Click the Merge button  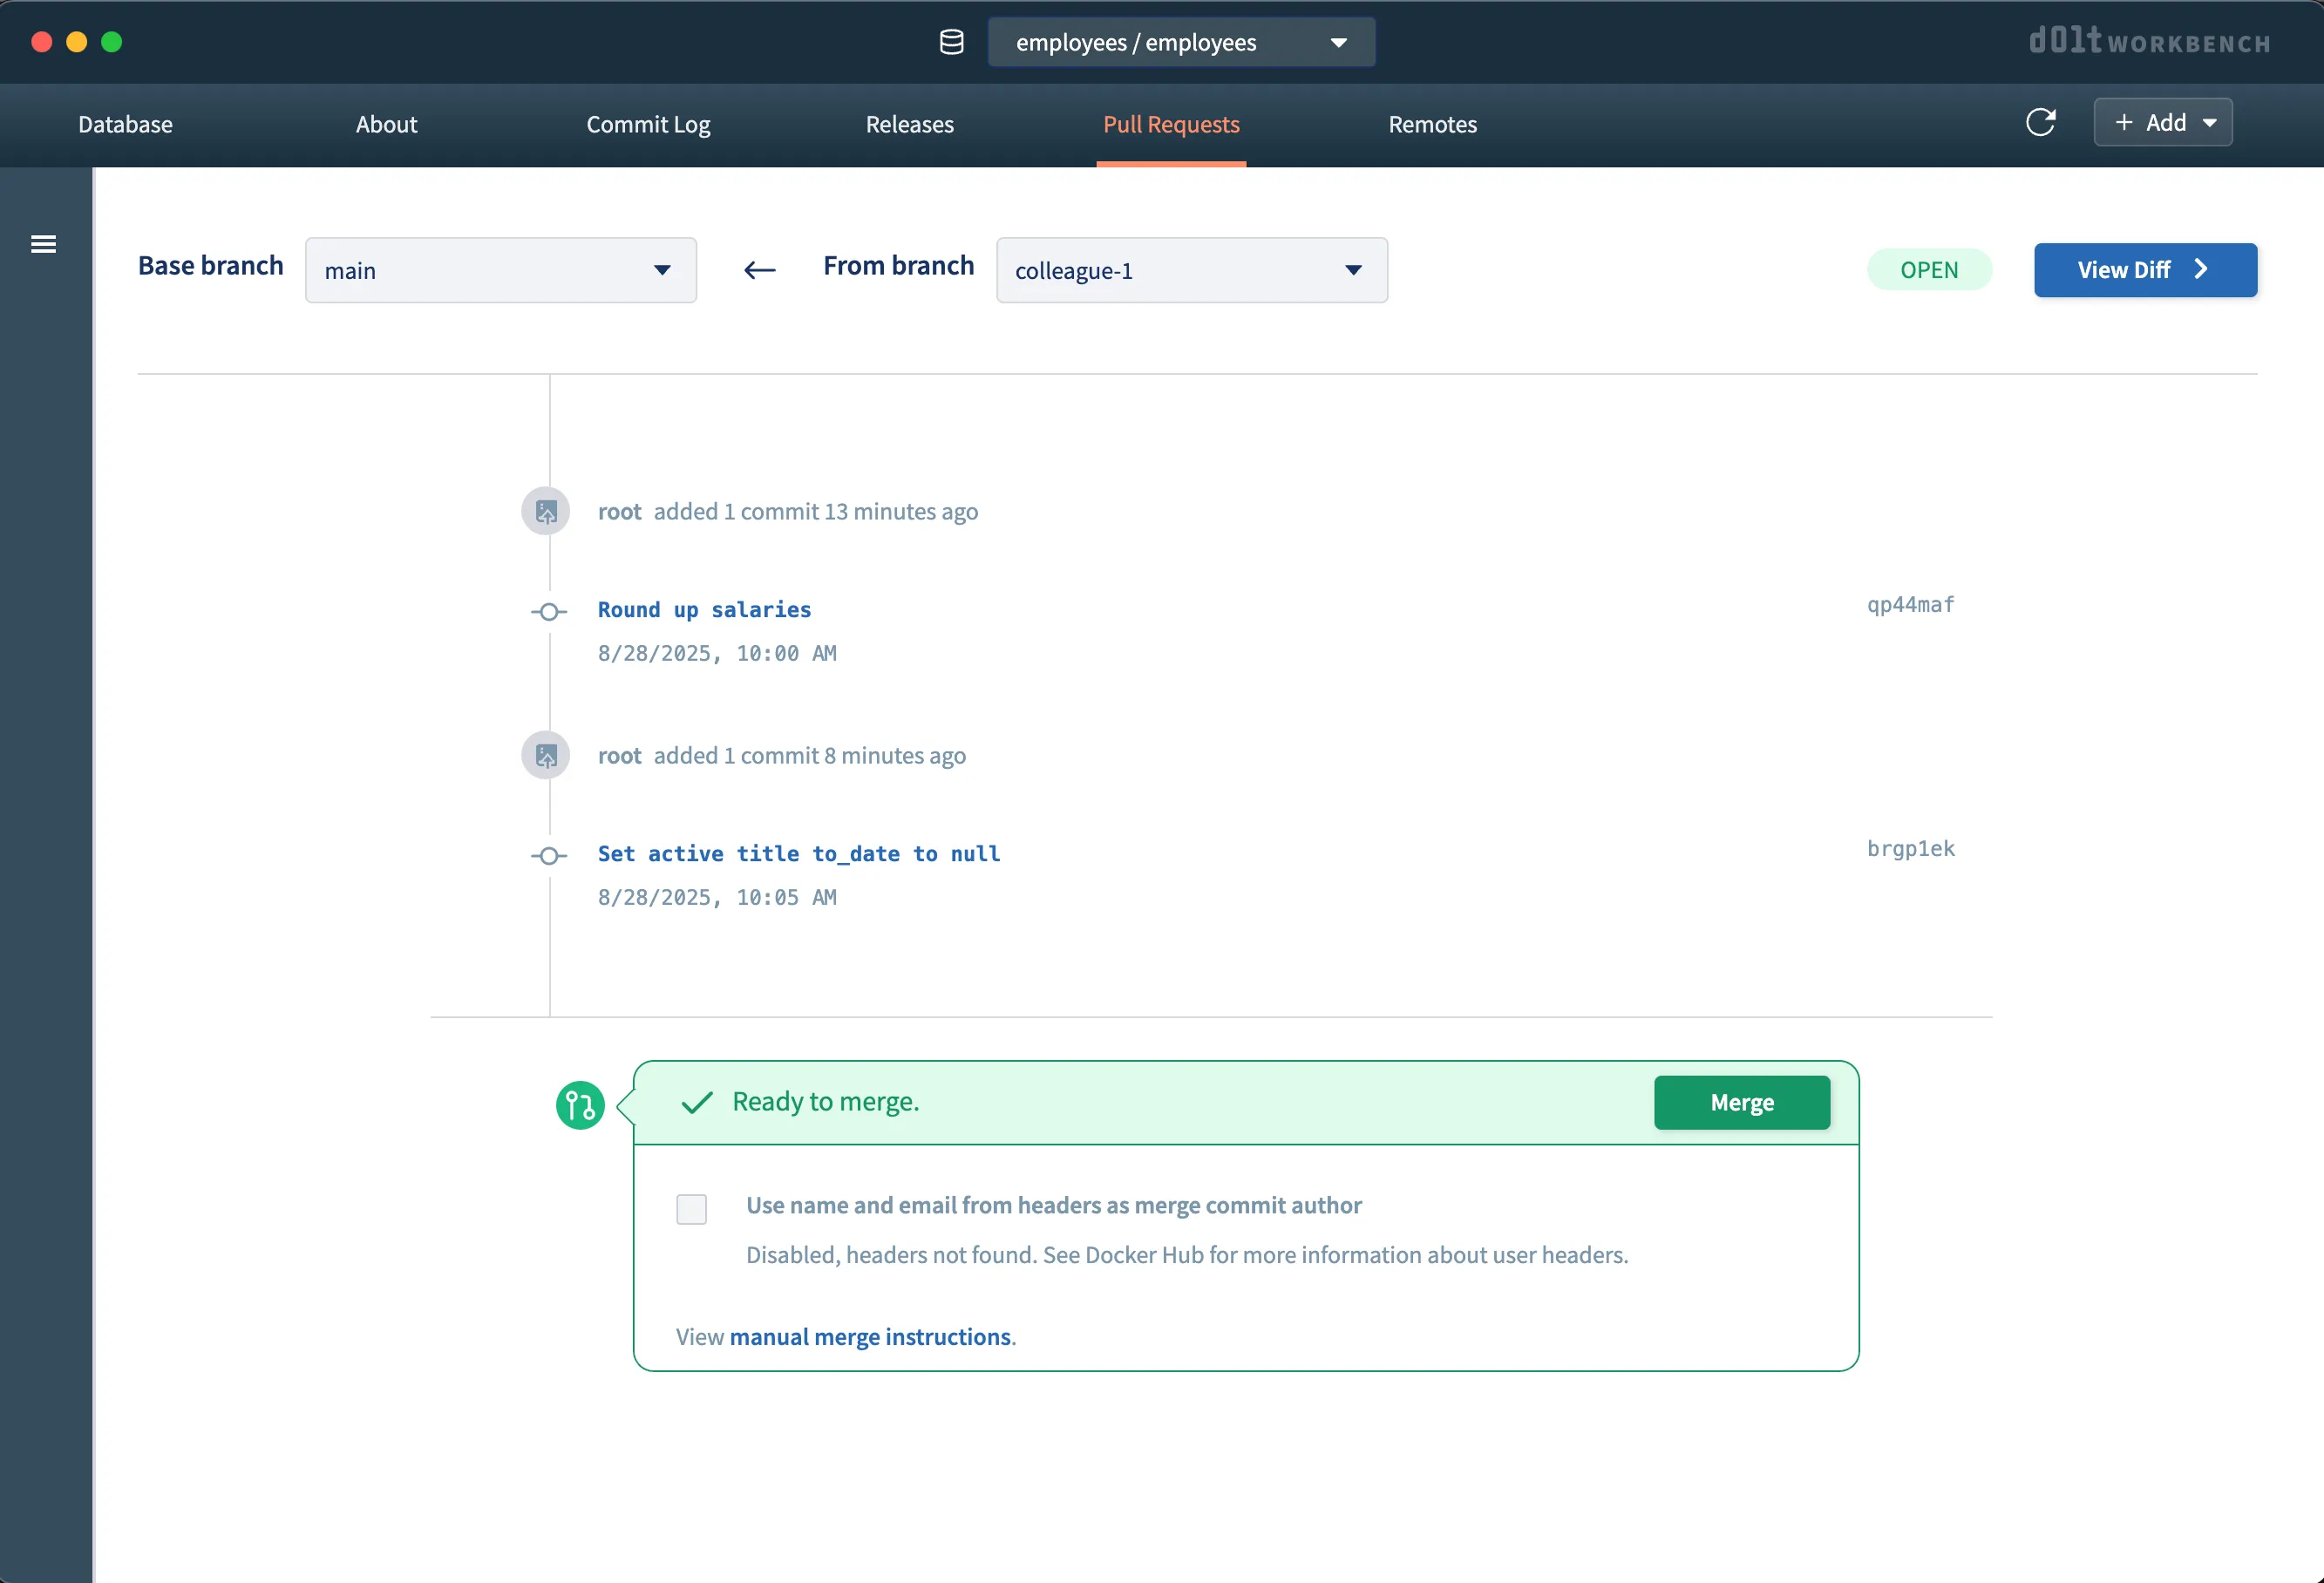(1742, 1102)
